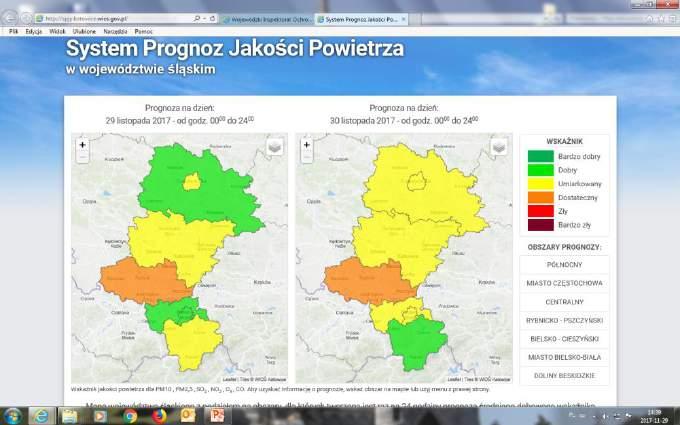The height and width of the screenshot is (425, 680).
Task: Zoom out on the 29 listopada map
Action: pyautogui.click(x=82, y=157)
